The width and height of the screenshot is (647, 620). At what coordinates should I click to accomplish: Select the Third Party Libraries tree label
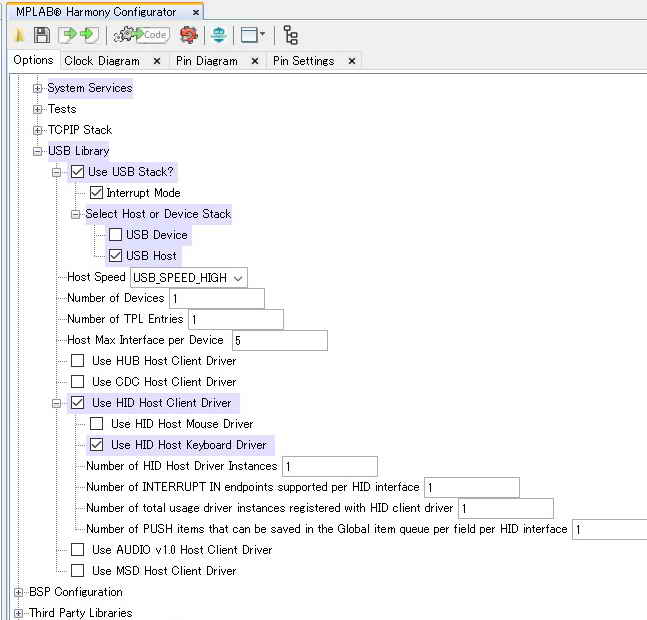80,613
